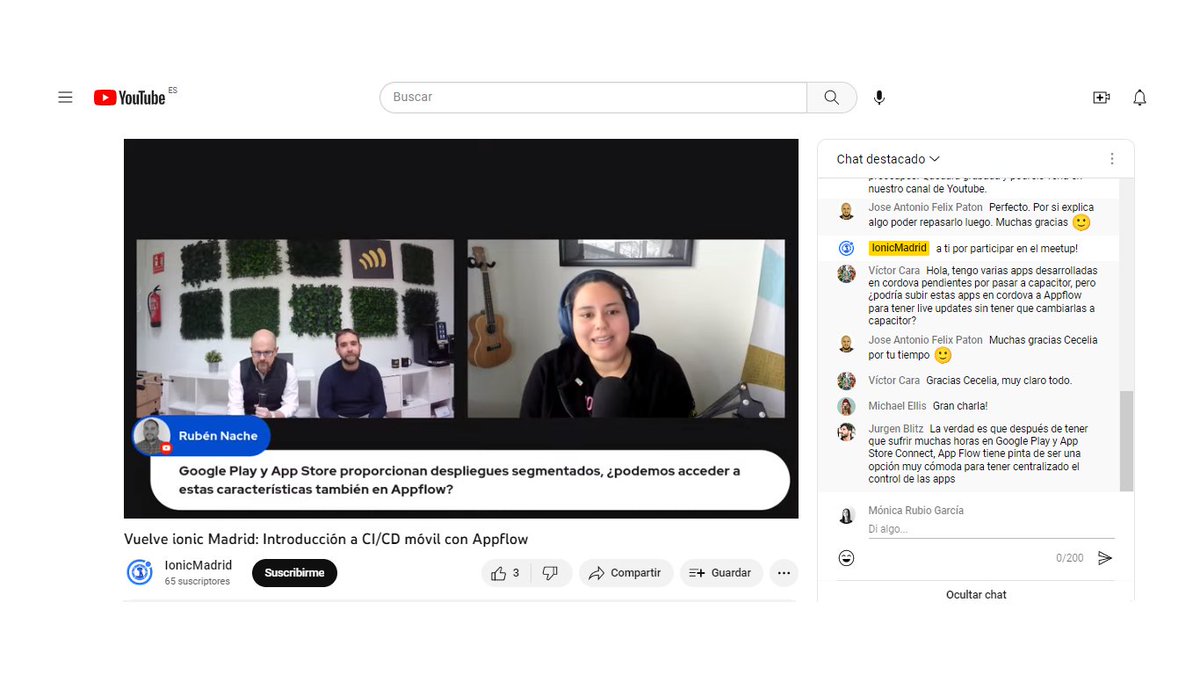Focus the Buscar search field
The height and width of the screenshot is (675, 1200).
pyautogui.click(x=593, y=97)
